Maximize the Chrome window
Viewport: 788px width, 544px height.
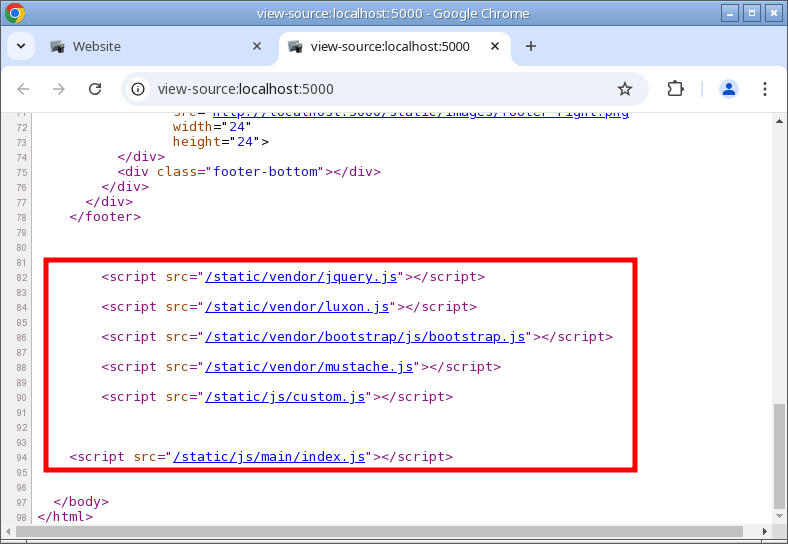(x=752, y=13)
